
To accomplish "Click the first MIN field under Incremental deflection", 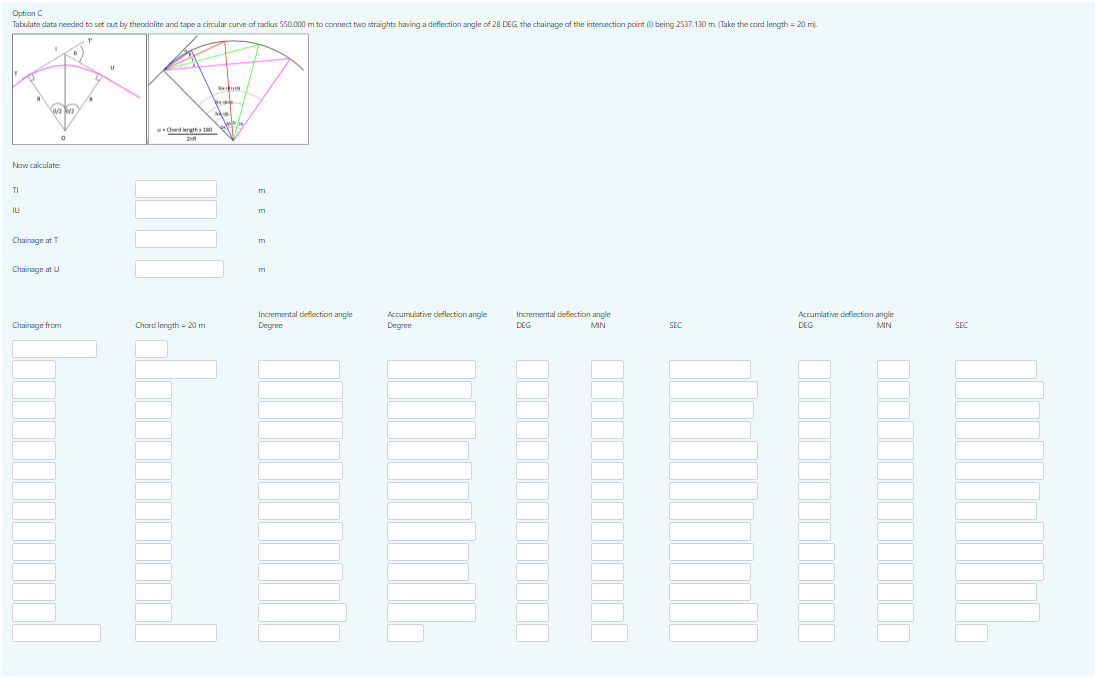I will tap(608, 368).
